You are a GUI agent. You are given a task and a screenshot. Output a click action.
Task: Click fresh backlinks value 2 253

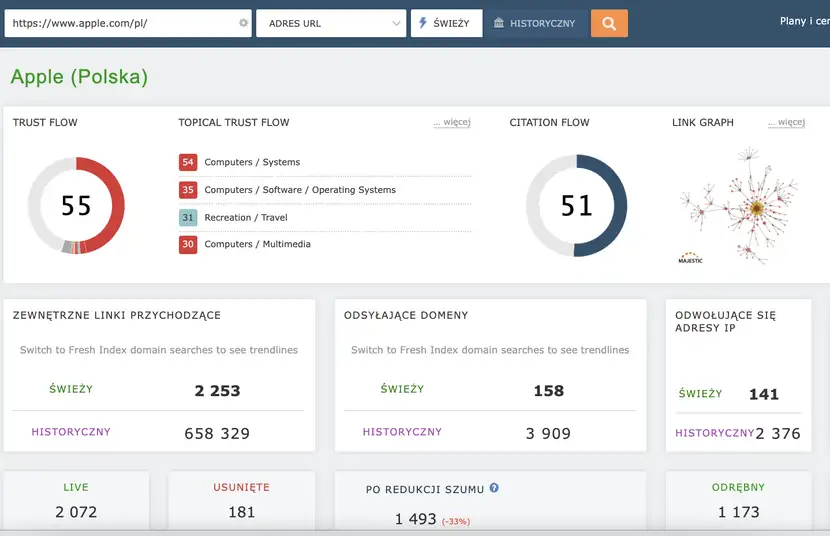pos(217,390)
